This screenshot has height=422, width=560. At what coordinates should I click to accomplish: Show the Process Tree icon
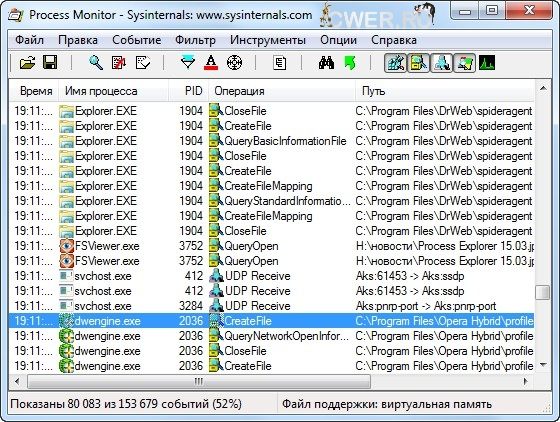coord(279,63)
